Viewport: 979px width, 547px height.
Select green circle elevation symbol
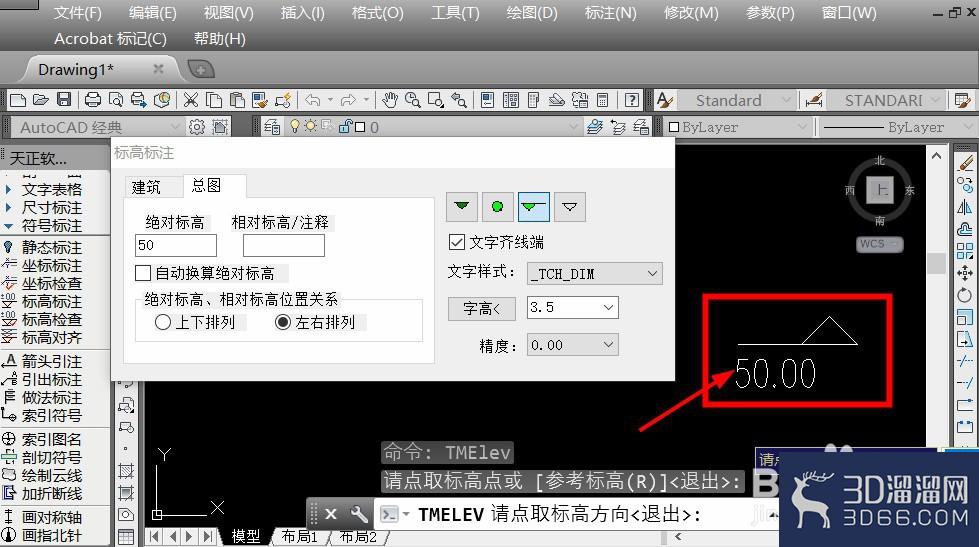(x=498, y=207)
